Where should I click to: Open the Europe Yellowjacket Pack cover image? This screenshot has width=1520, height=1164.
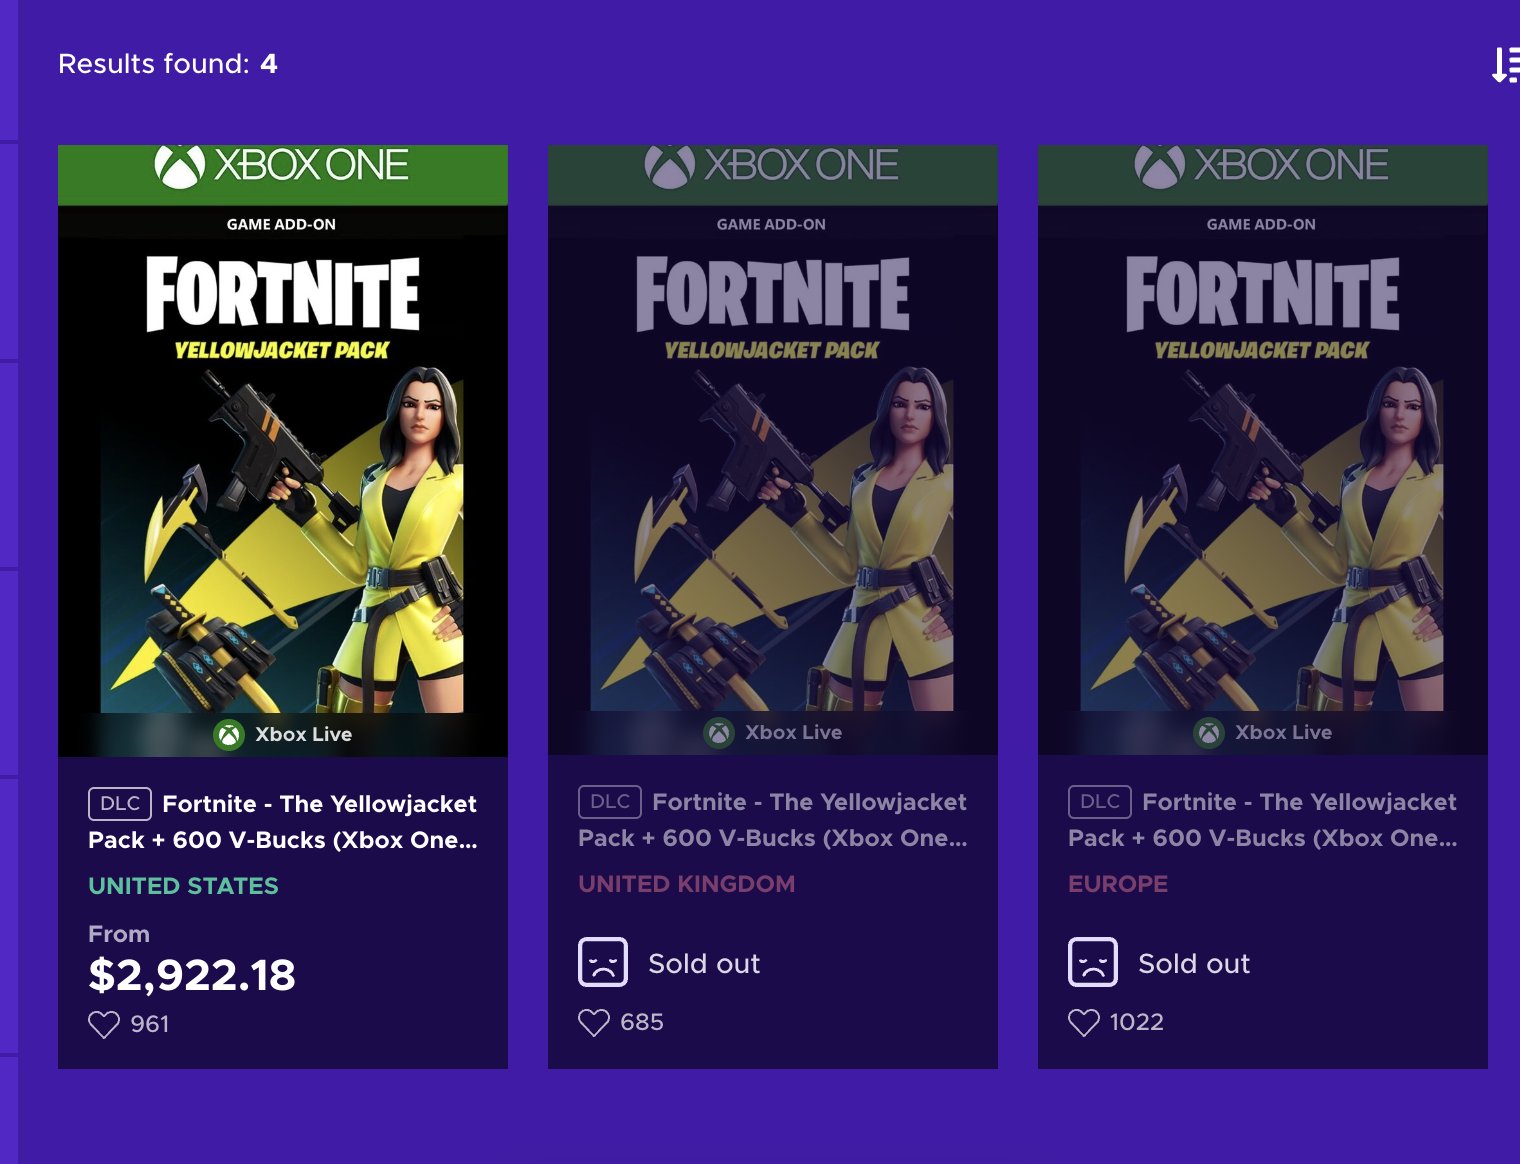[1263, 450]
